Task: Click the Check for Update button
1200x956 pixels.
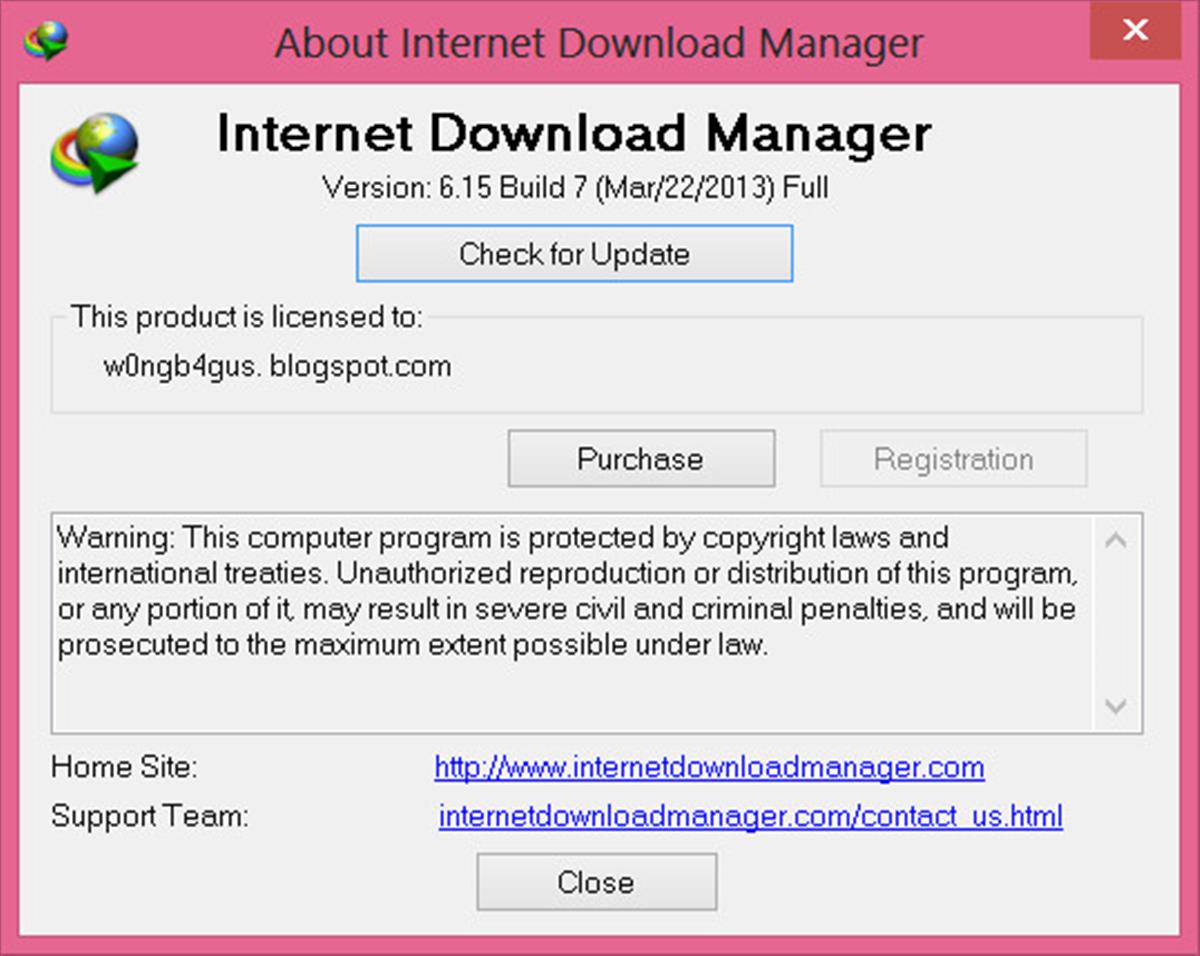Action: click(x=575, y=254)
